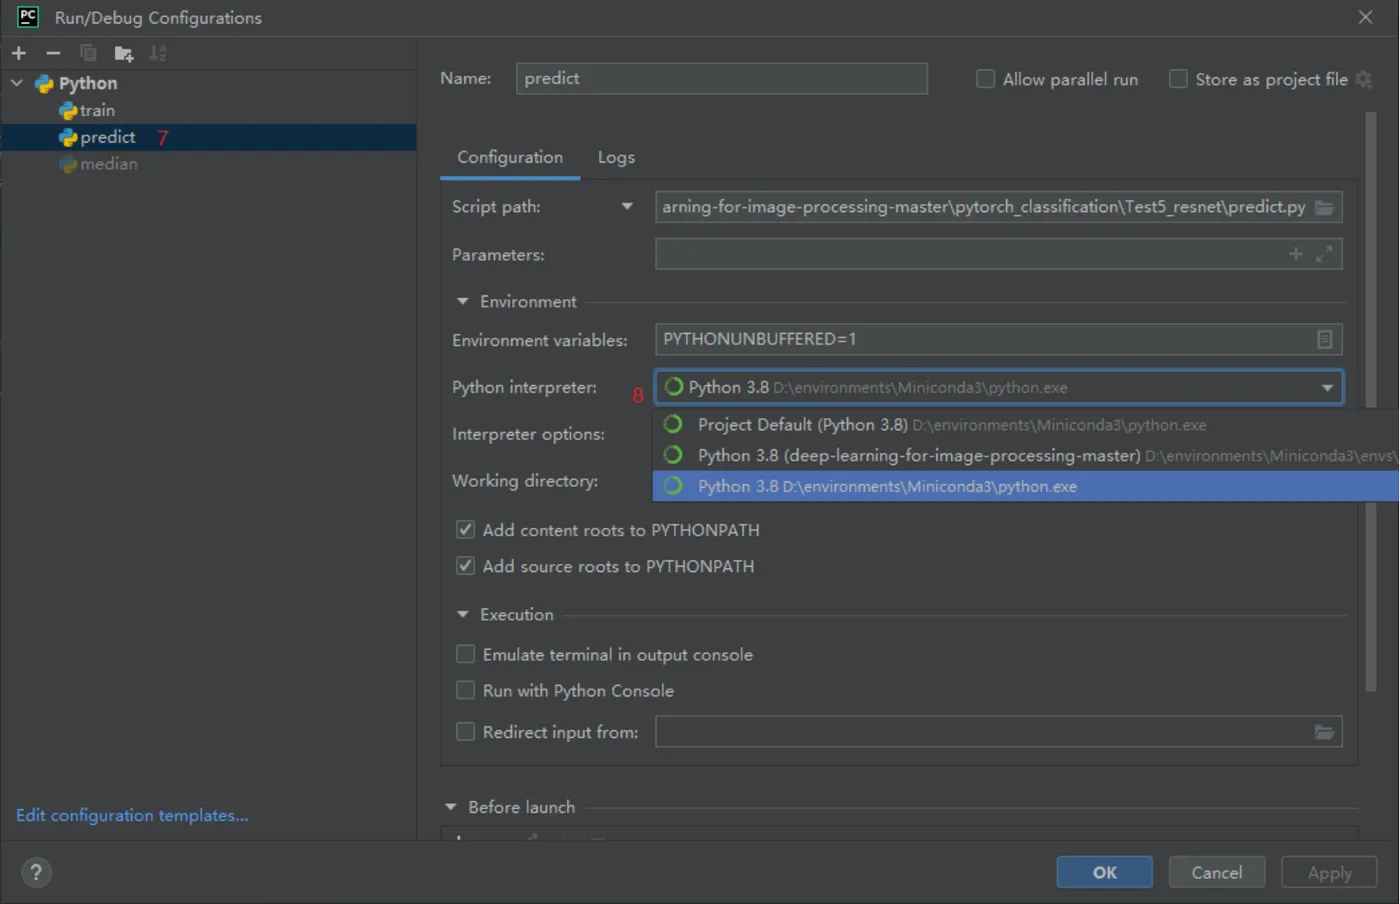1400x904 pixels.
Task: Select the predict configuration
Action: point(208,137)
